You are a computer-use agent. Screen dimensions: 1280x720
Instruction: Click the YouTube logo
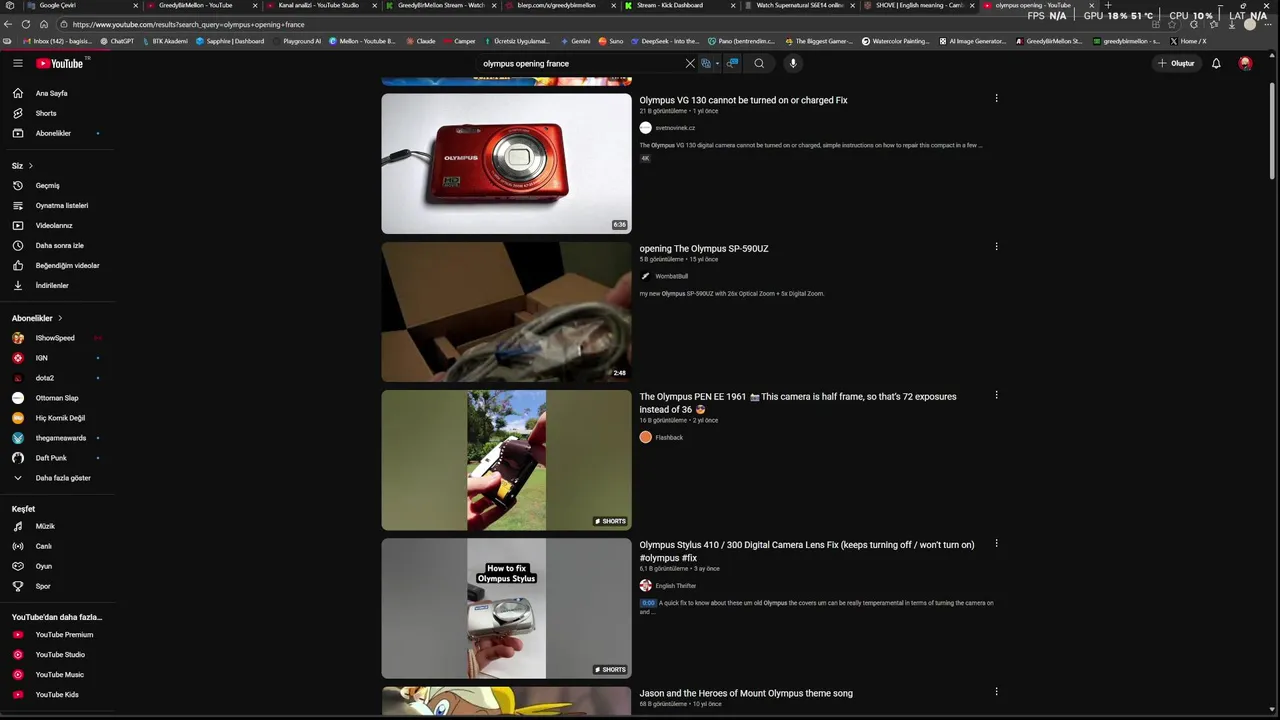pyautogui.click(x=61, y=63)
